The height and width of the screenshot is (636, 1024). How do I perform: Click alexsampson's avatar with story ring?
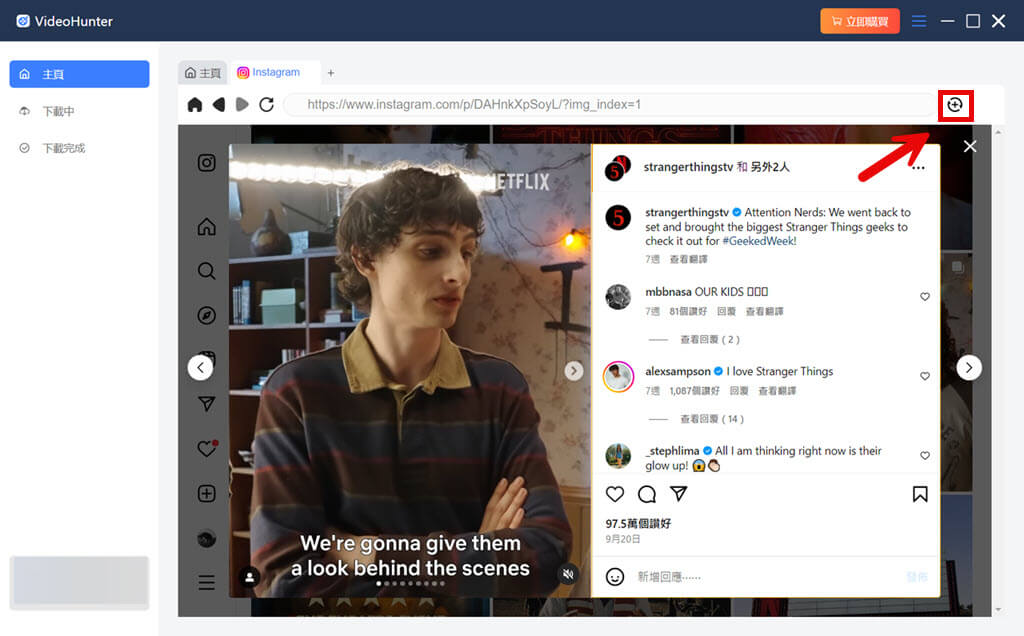[618, 377]
